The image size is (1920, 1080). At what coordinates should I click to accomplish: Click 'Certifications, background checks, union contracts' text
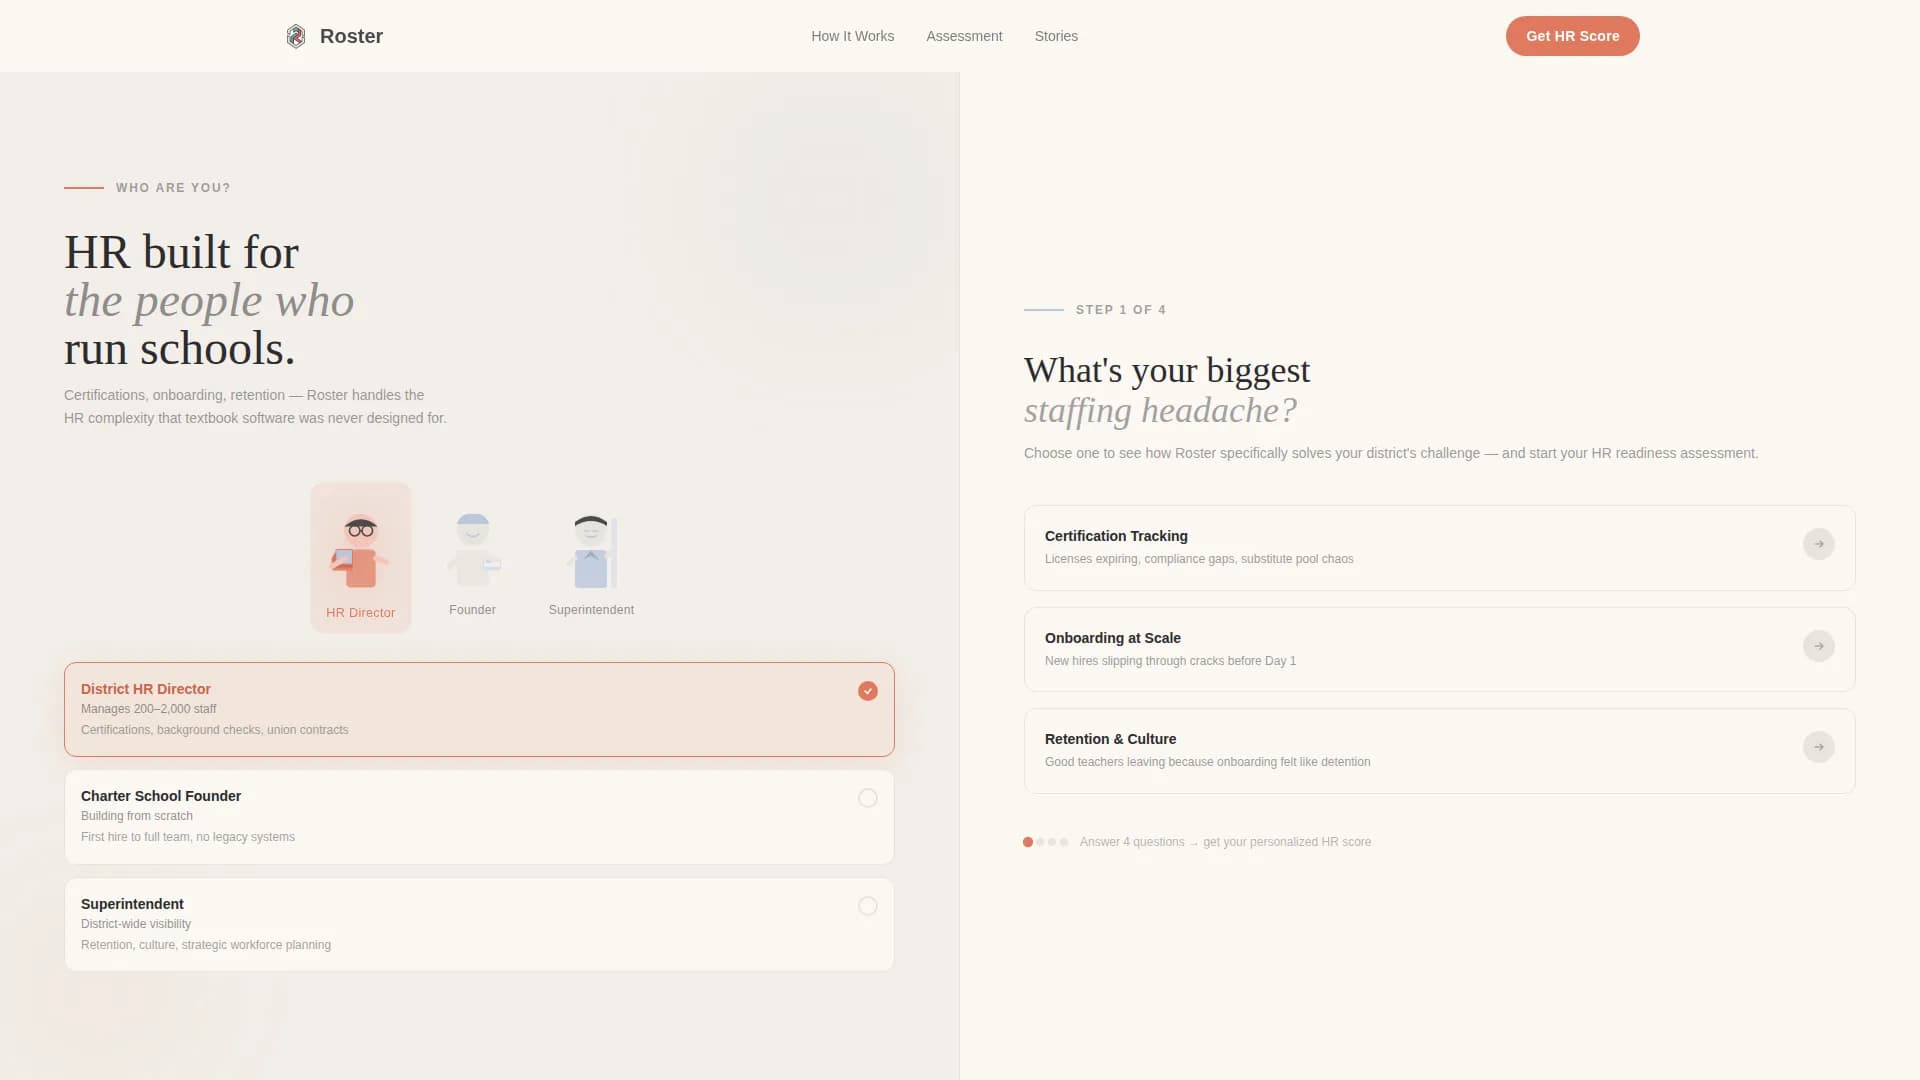pos(215,730)
